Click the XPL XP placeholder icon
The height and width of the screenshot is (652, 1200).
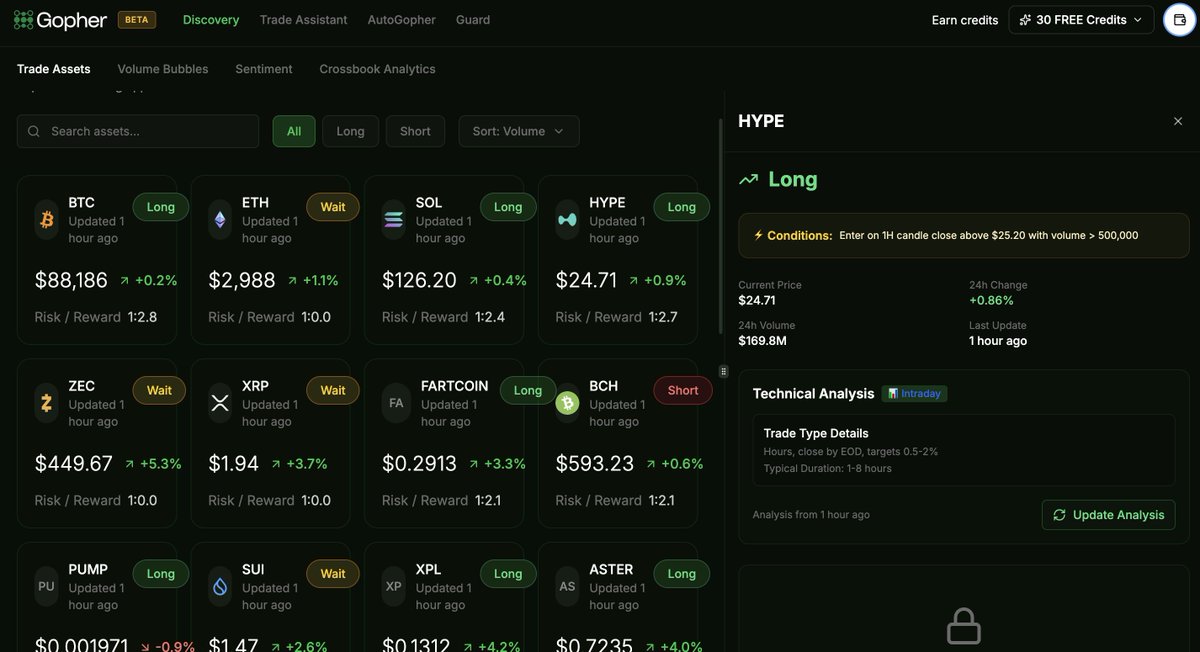pos(394,587)
